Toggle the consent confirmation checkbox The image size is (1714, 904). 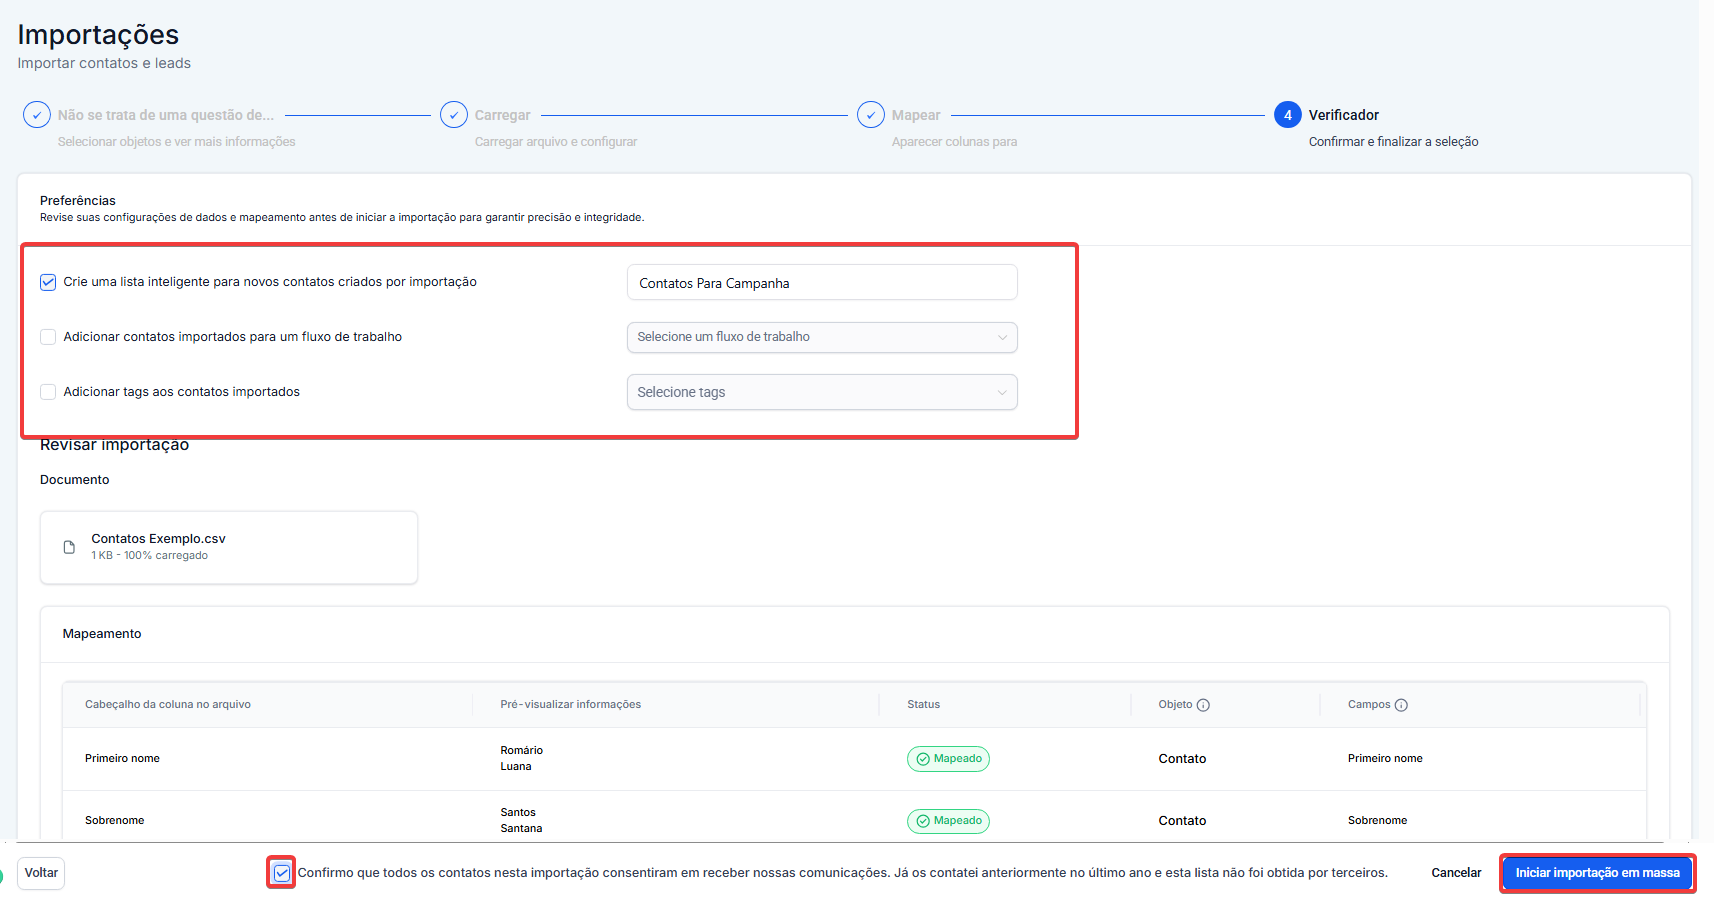click(x=282, y=873)
